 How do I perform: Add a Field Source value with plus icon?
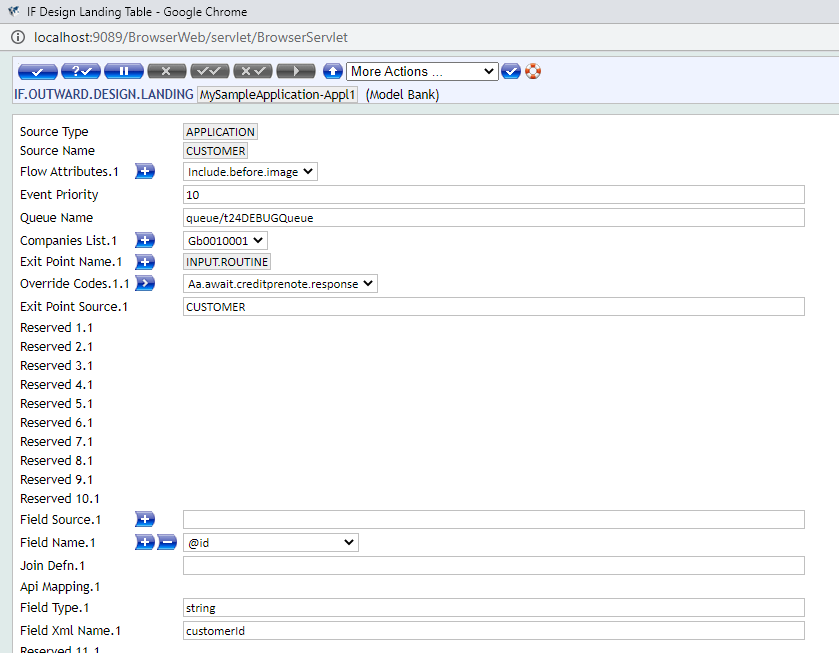[x=145, y=520]
